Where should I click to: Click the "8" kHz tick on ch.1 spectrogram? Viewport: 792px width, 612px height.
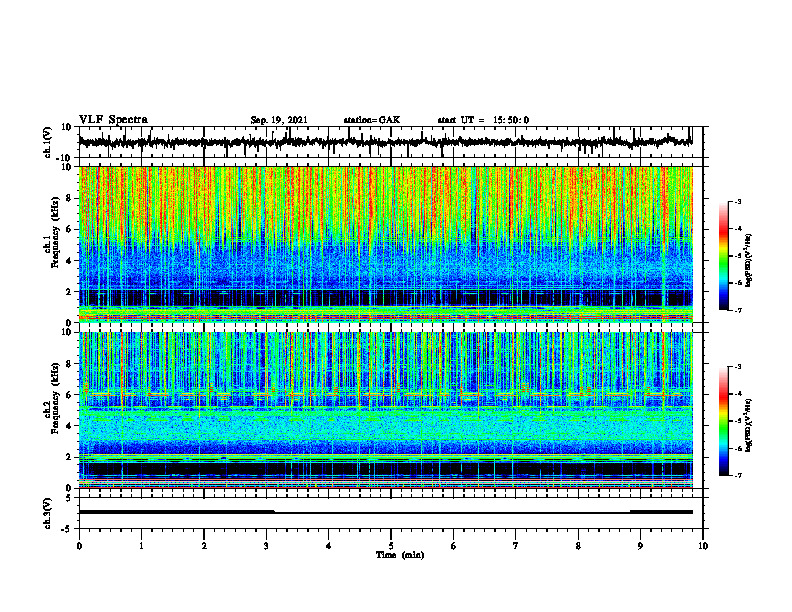[69, 198]
